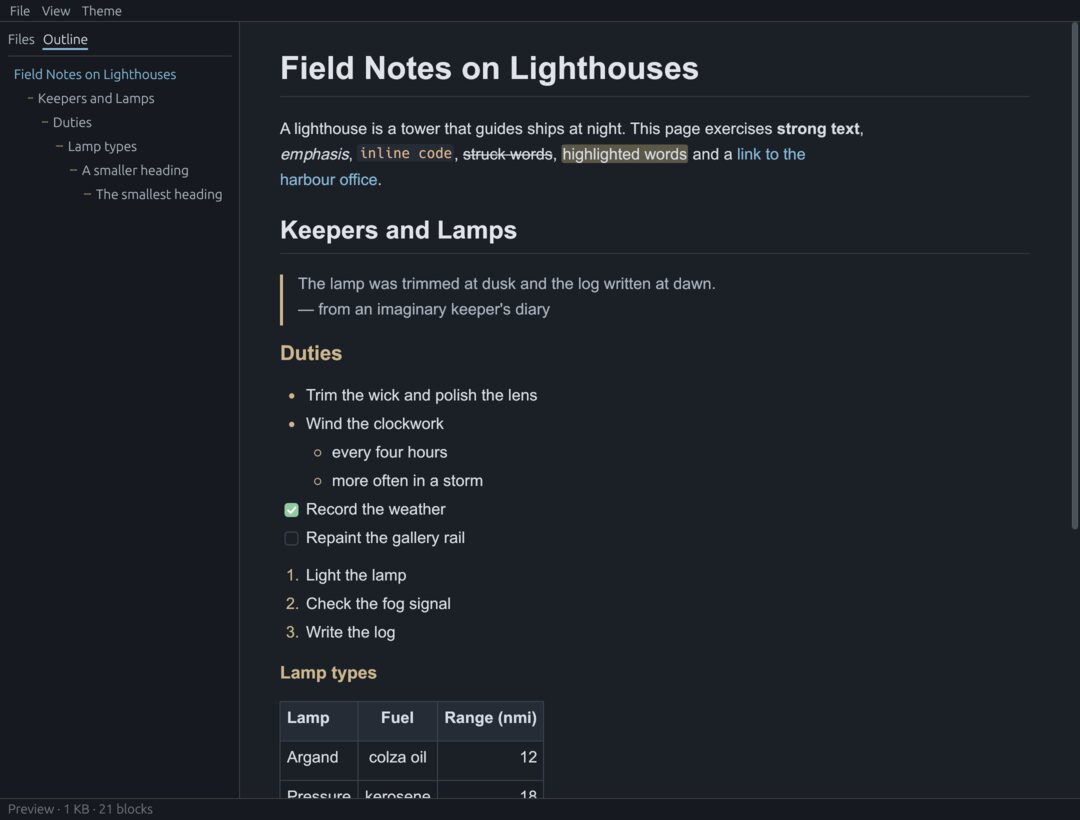1080x820 pixels.
Task: Click the Range (nmi) table column header
Action: point(490,721)
